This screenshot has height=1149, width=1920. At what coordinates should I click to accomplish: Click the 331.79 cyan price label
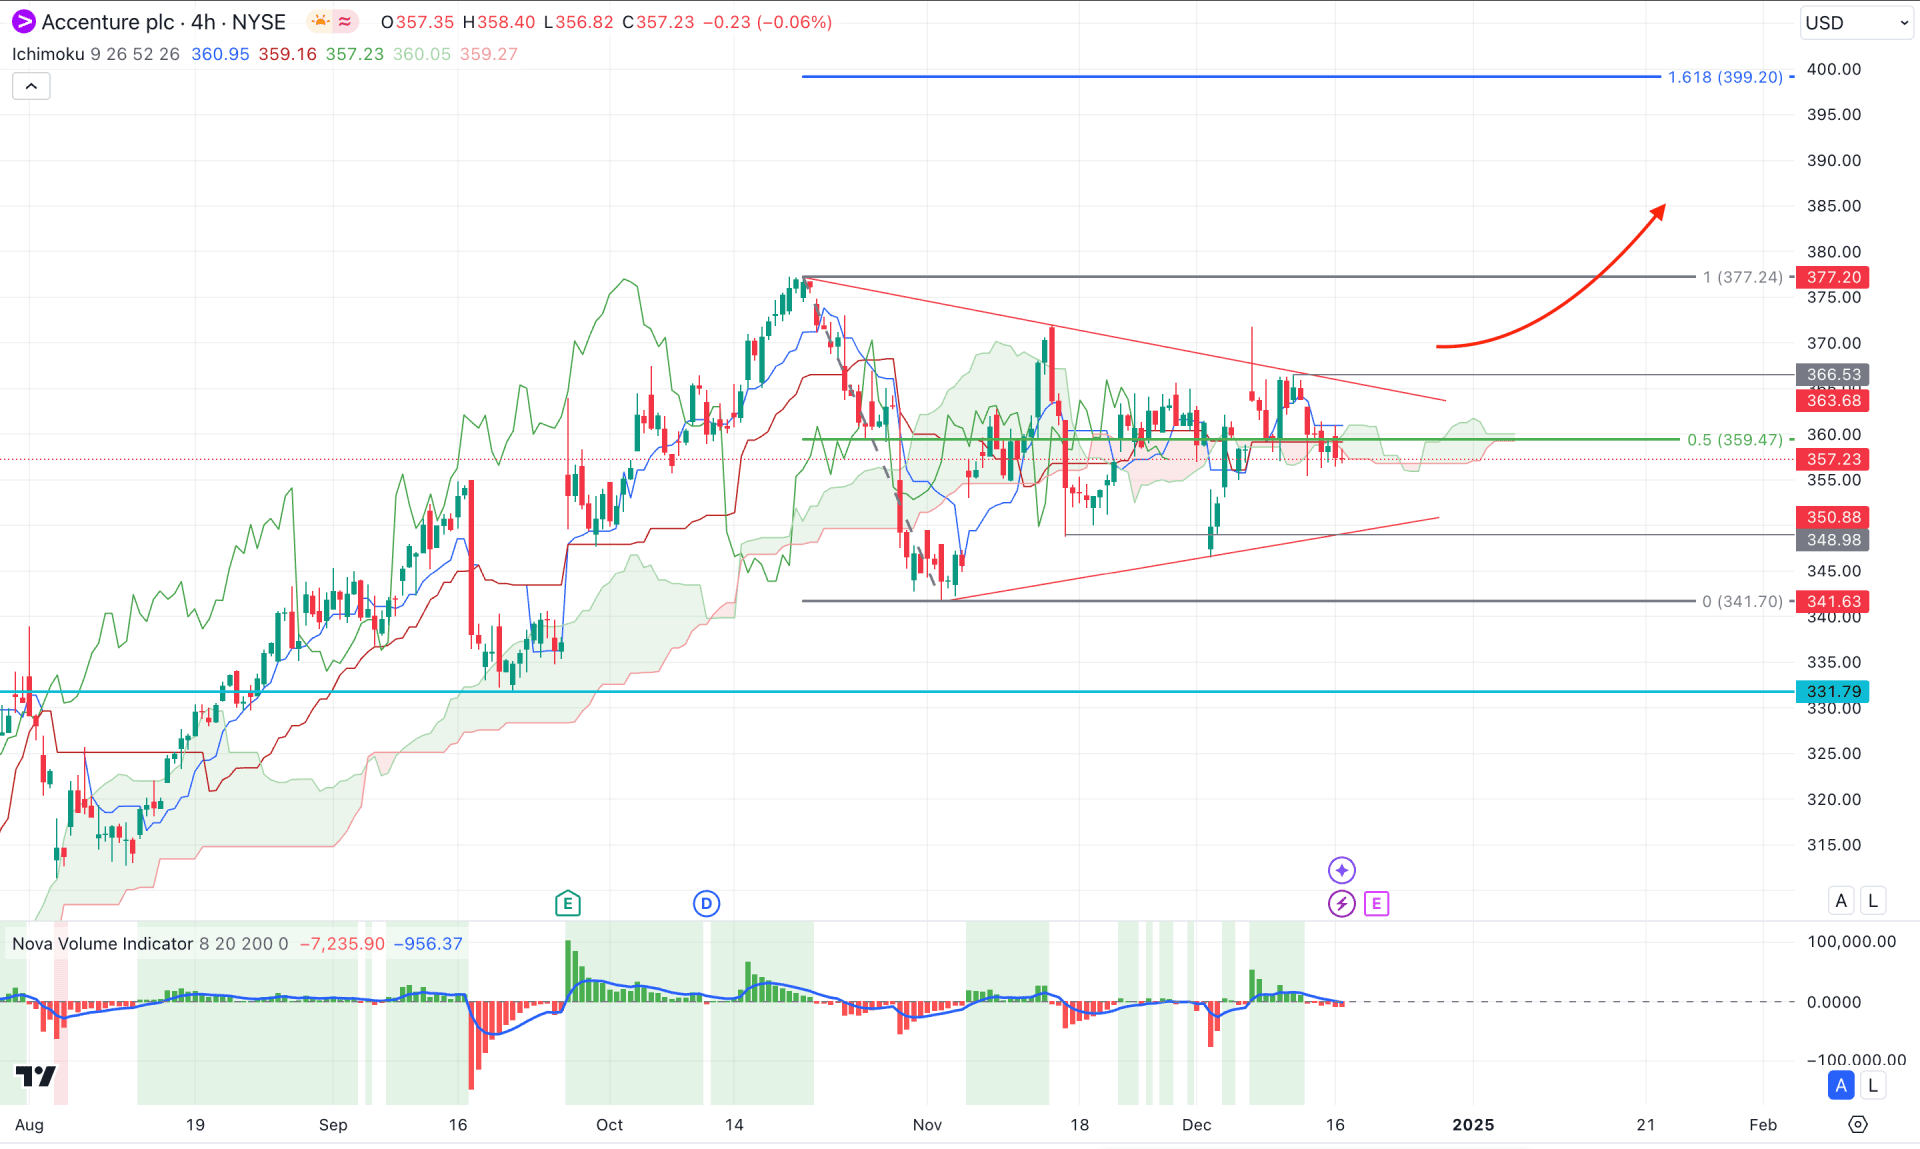1833,691
